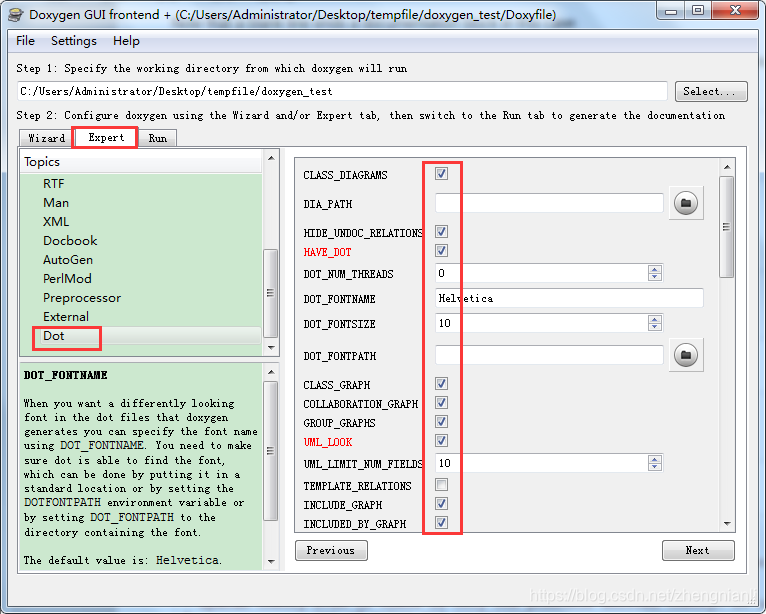Decrease UML_LIMIT_NUM_FIELDS with down arrow
The height and width of the screenshot is (614, 766).
point(655,467)
